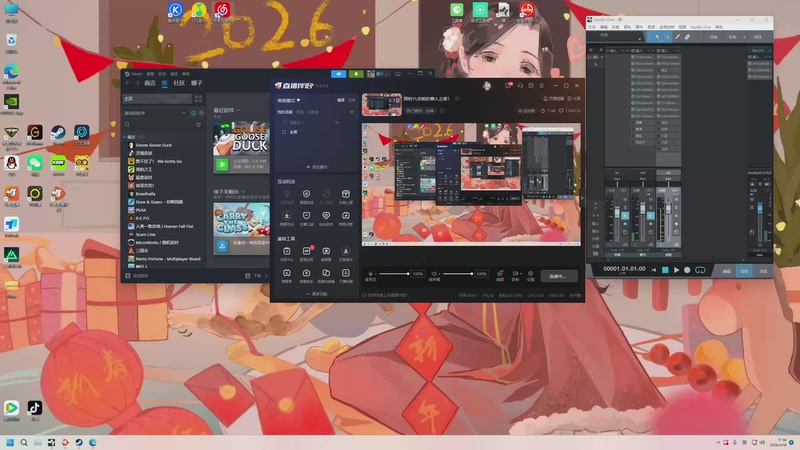The height and width of the screenshot is (450, 800).
Task: Click in the Steam library search field
Action: 158,124
